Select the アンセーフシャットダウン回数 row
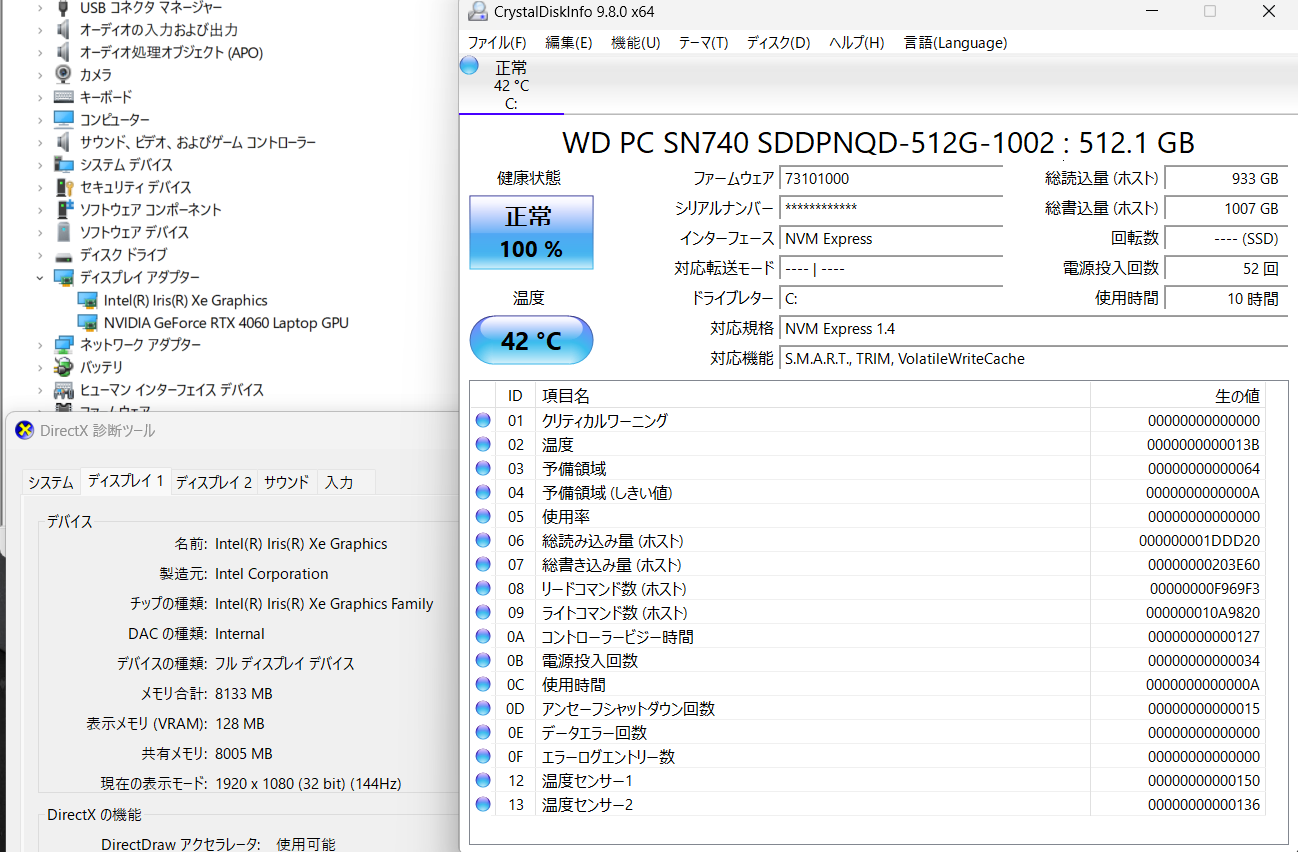 (868, 709)
